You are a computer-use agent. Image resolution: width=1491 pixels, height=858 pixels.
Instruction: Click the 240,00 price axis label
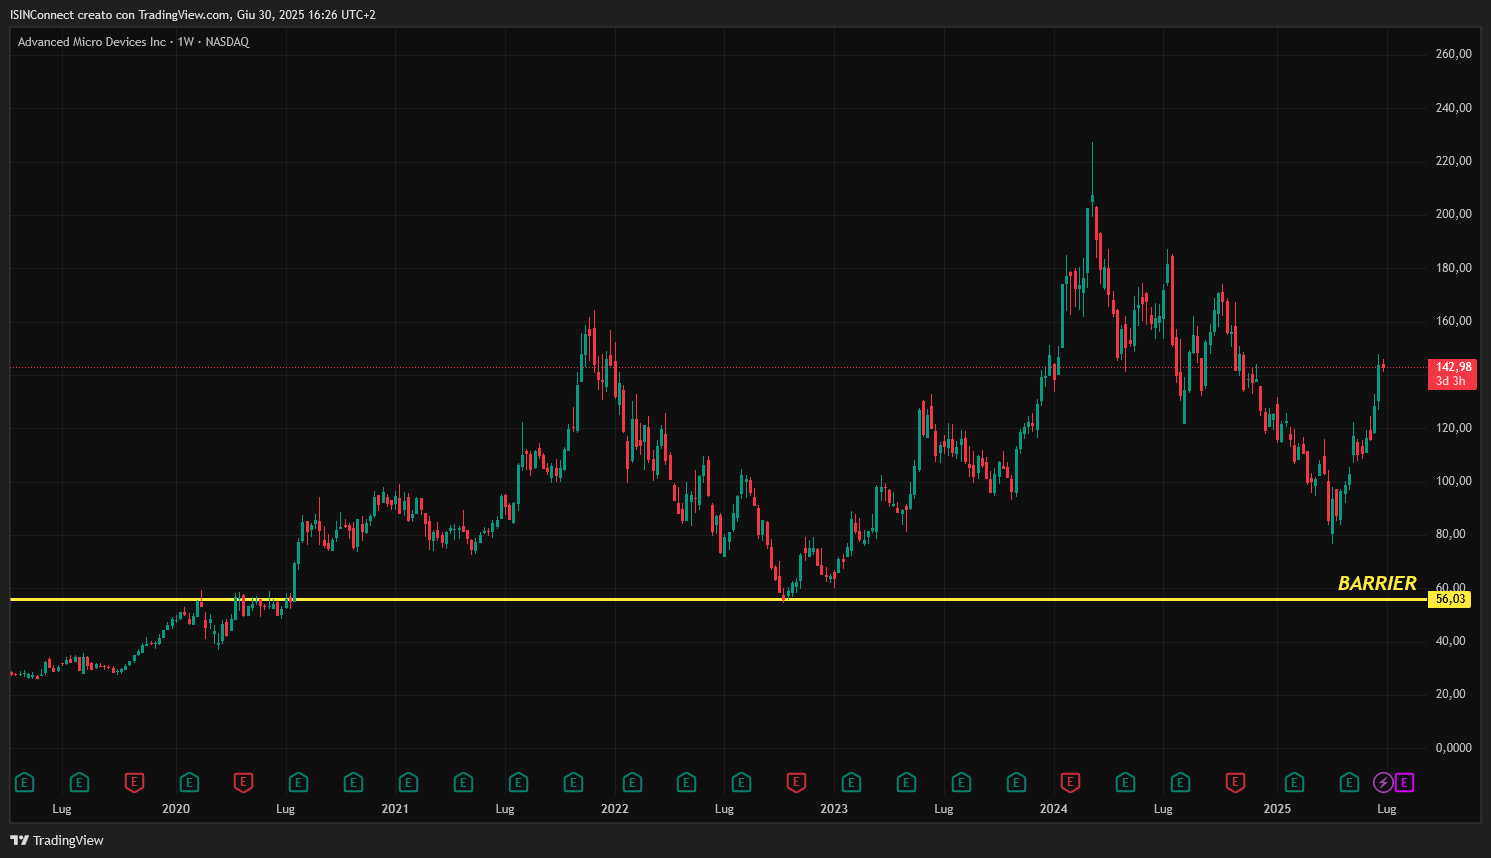[x=1453, y=108]
